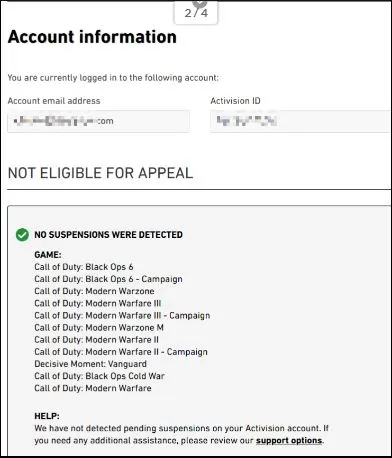Select Modern Warfare II list entry
Screen dimensions: 392x458
[x=96, y=340]
